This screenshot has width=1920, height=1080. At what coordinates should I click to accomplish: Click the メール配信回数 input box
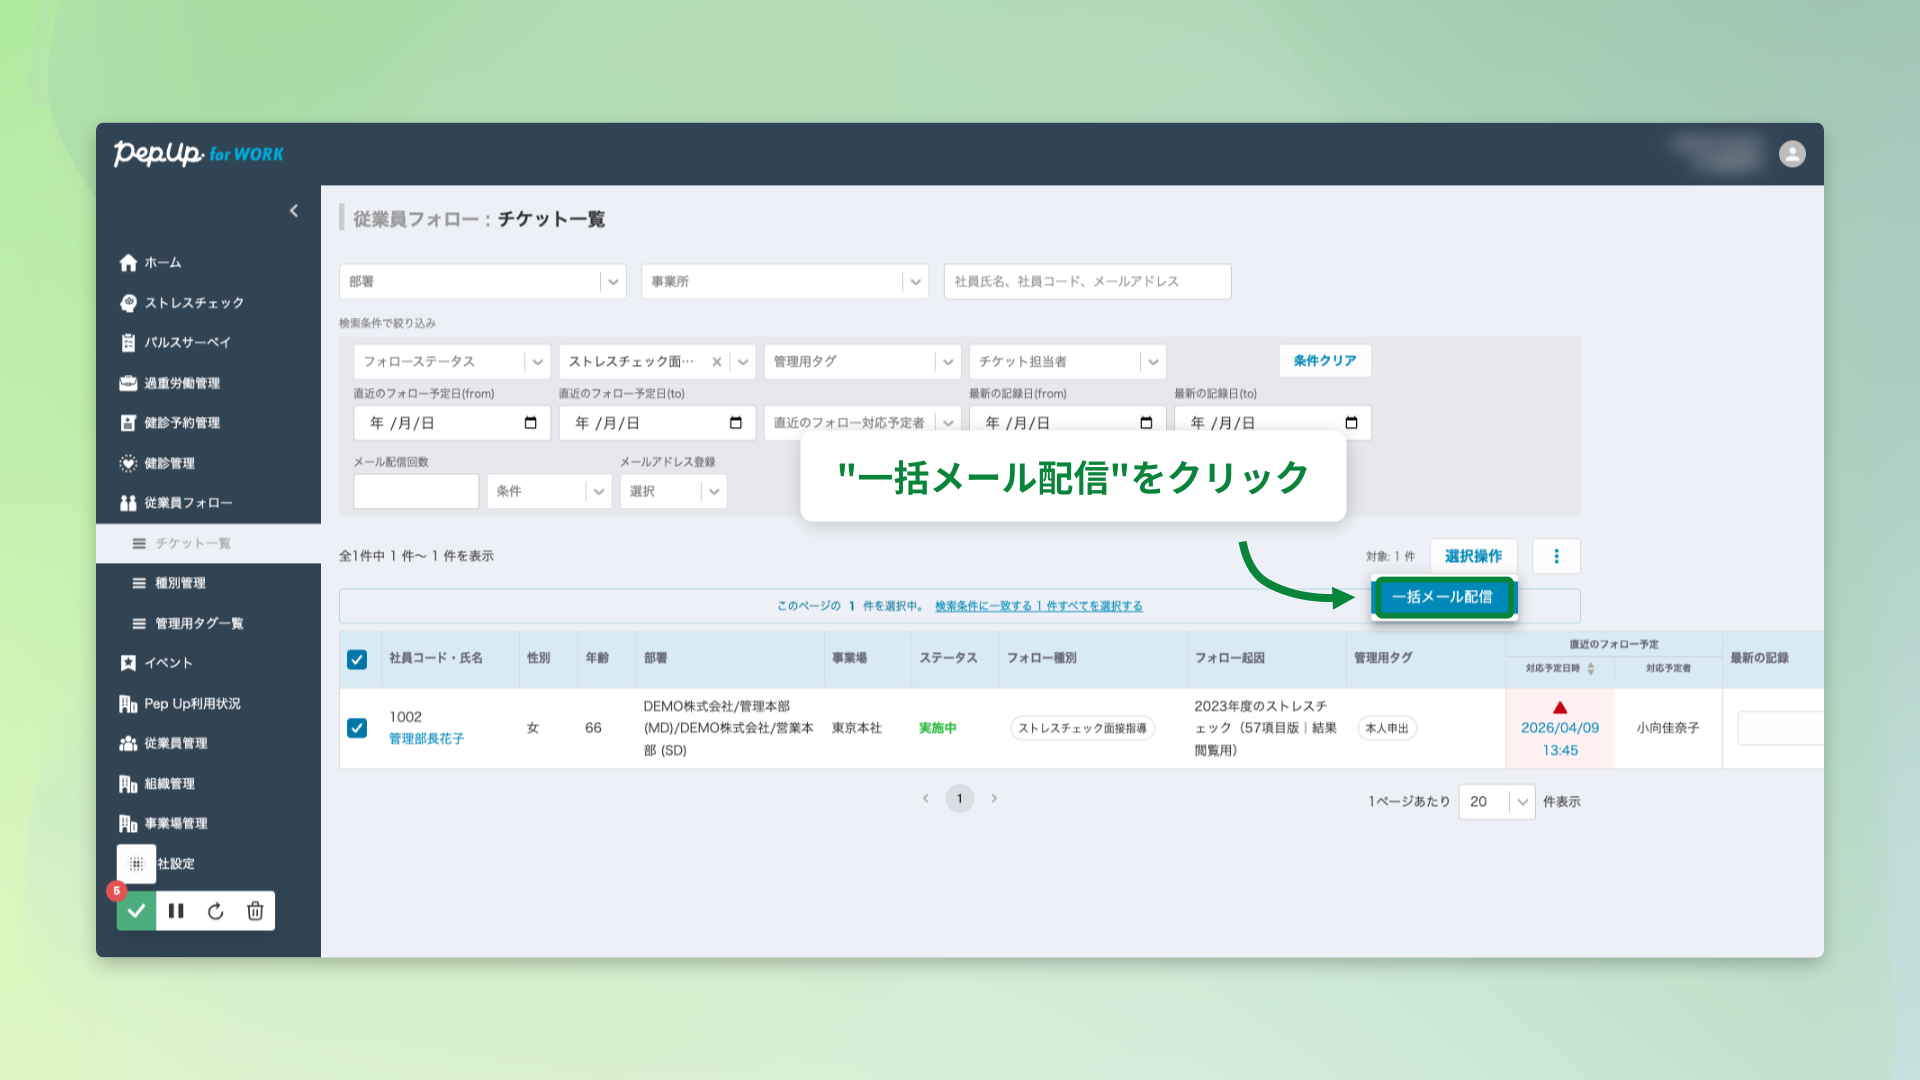(x=416, y=491)
